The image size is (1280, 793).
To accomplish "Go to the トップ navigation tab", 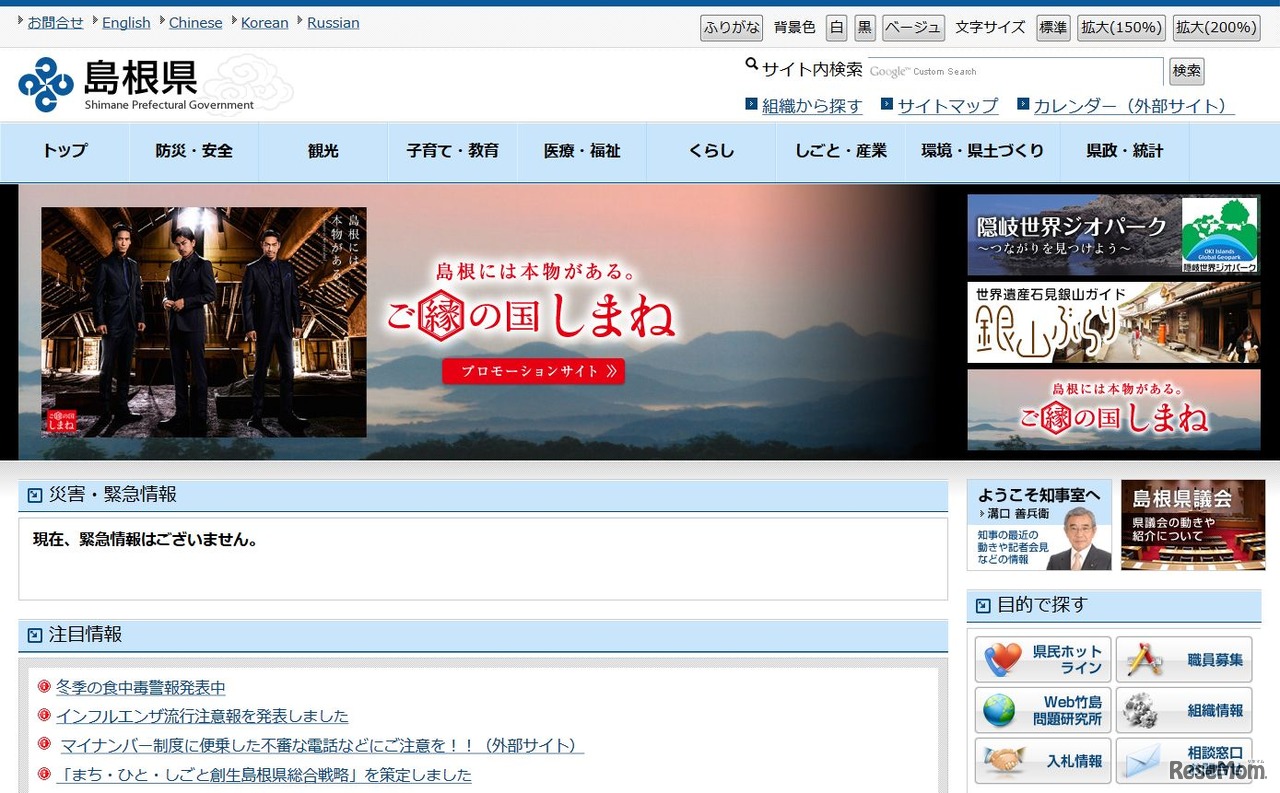I will point(65,151).
